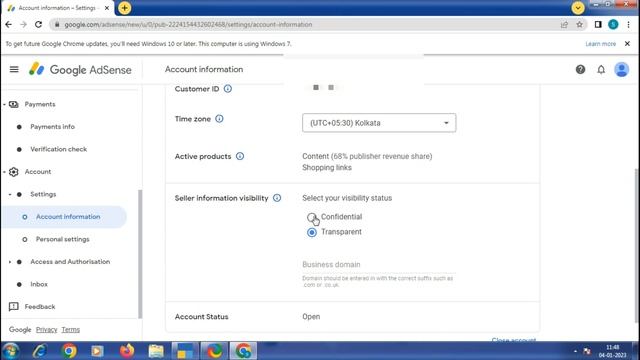Open Feedback in sidebar
640x360 pixels.
40,307
